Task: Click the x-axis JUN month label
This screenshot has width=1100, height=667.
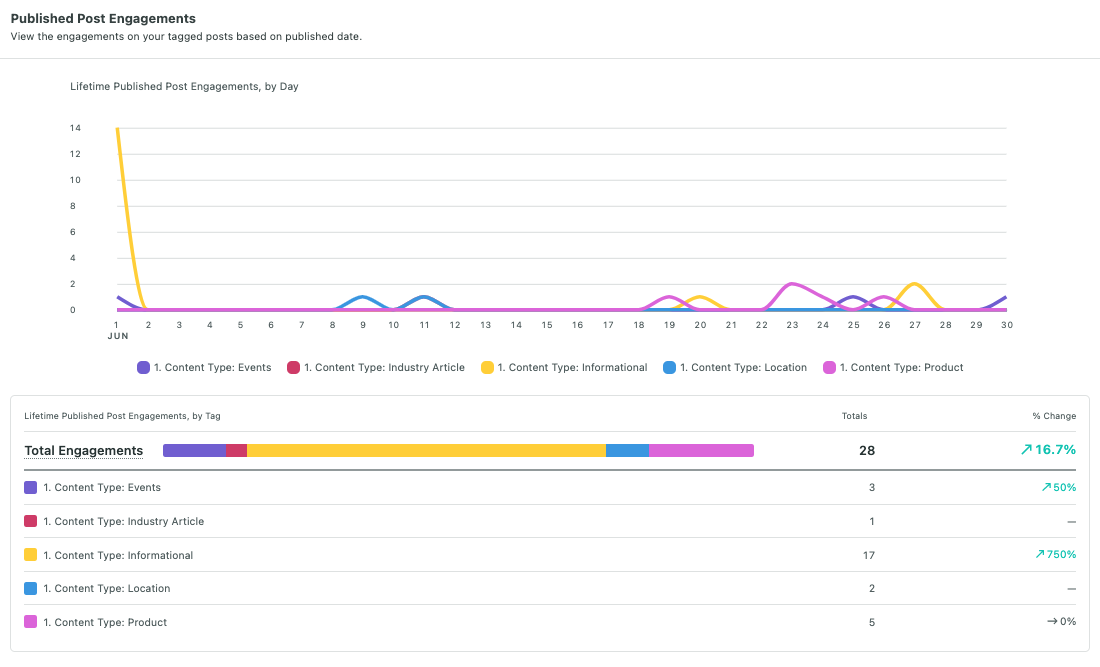Action: (x=118, y=336)
